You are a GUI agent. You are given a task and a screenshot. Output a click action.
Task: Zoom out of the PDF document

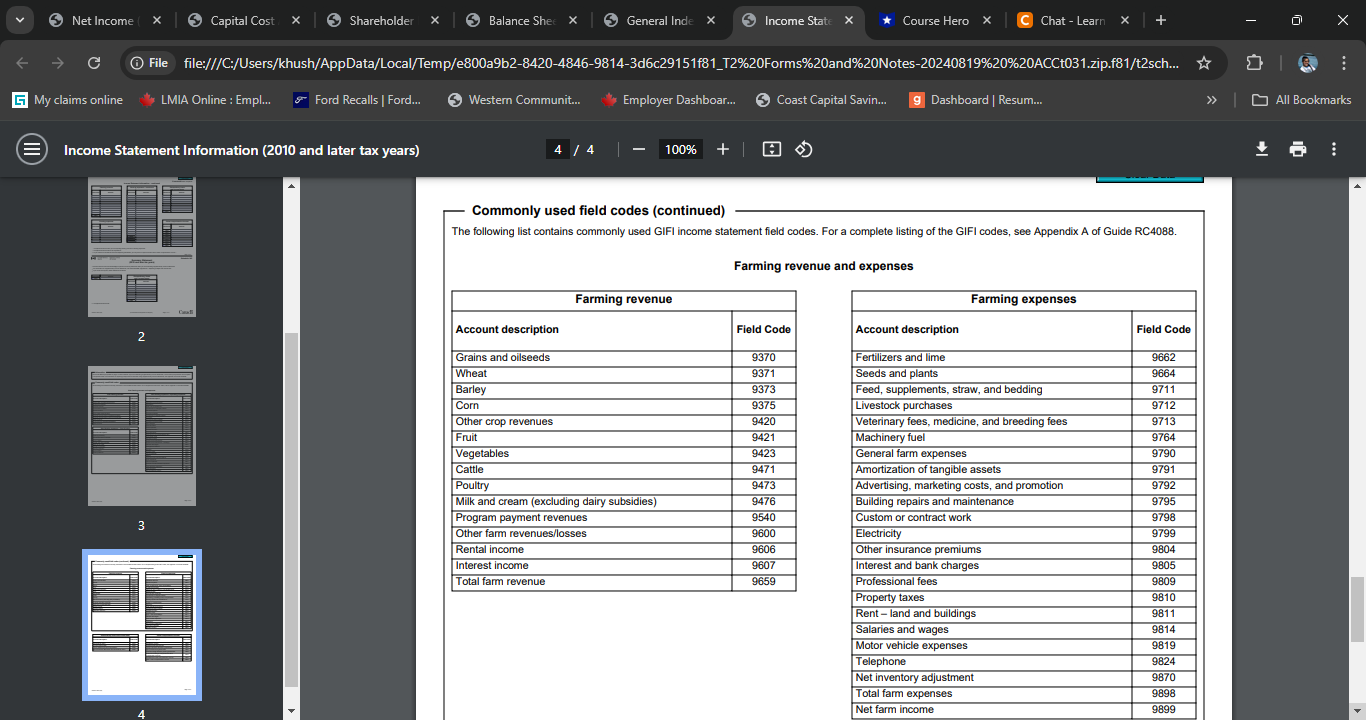[x=638, y=149]
